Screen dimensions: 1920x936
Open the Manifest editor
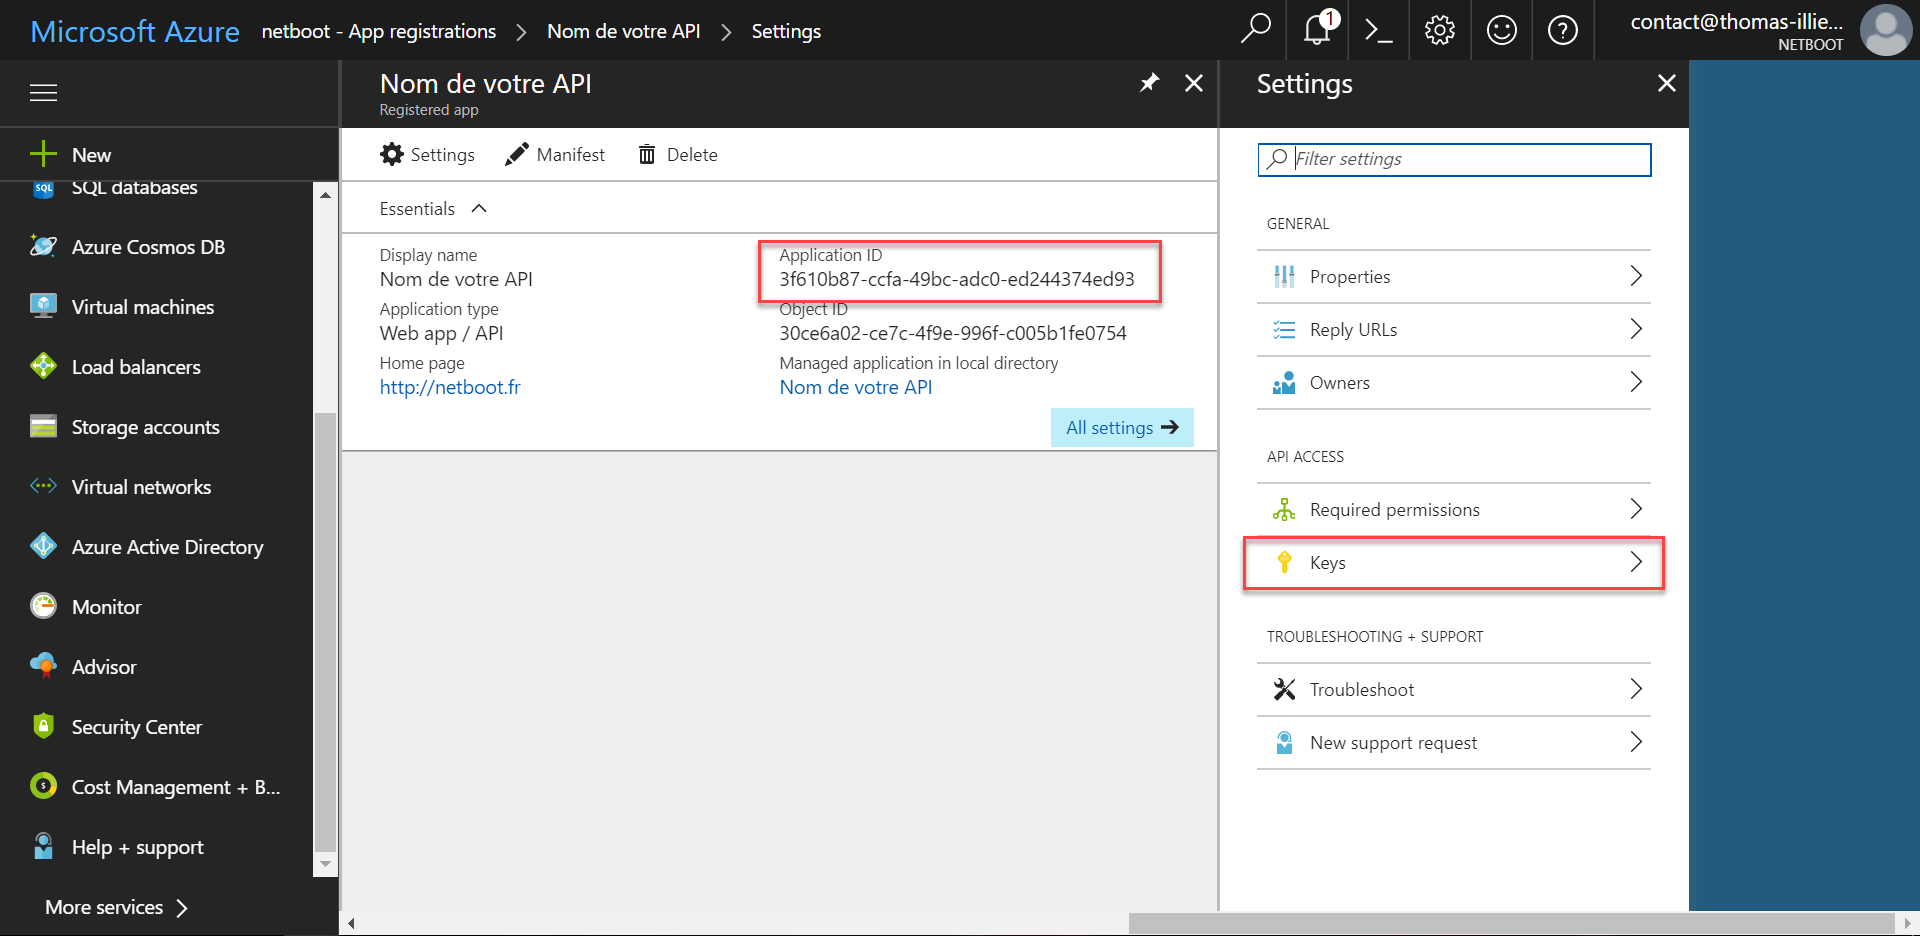tap(555, 154)
